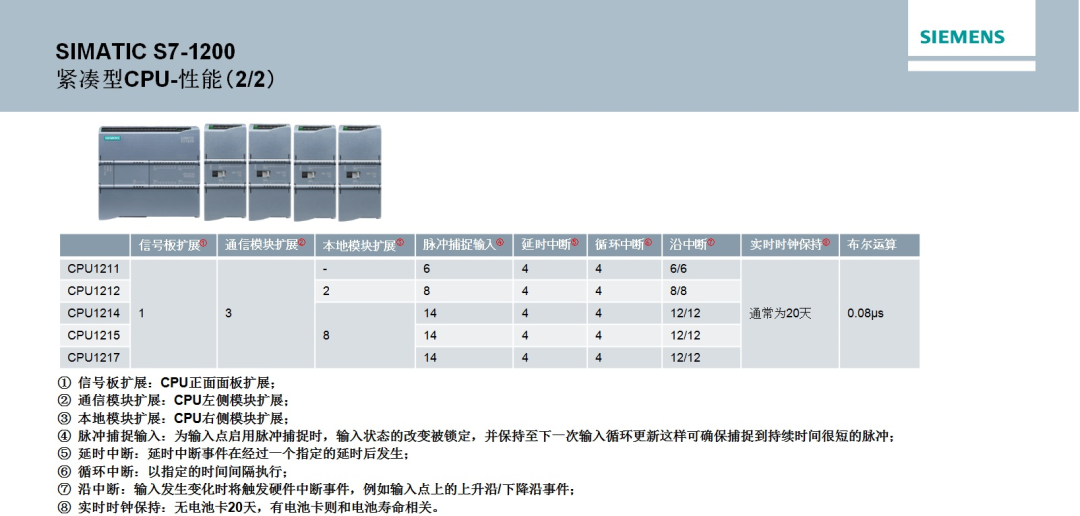Click the 布尔运算 column header
The width and height of the screenshot is (1080, 516).
coord(879,245)
